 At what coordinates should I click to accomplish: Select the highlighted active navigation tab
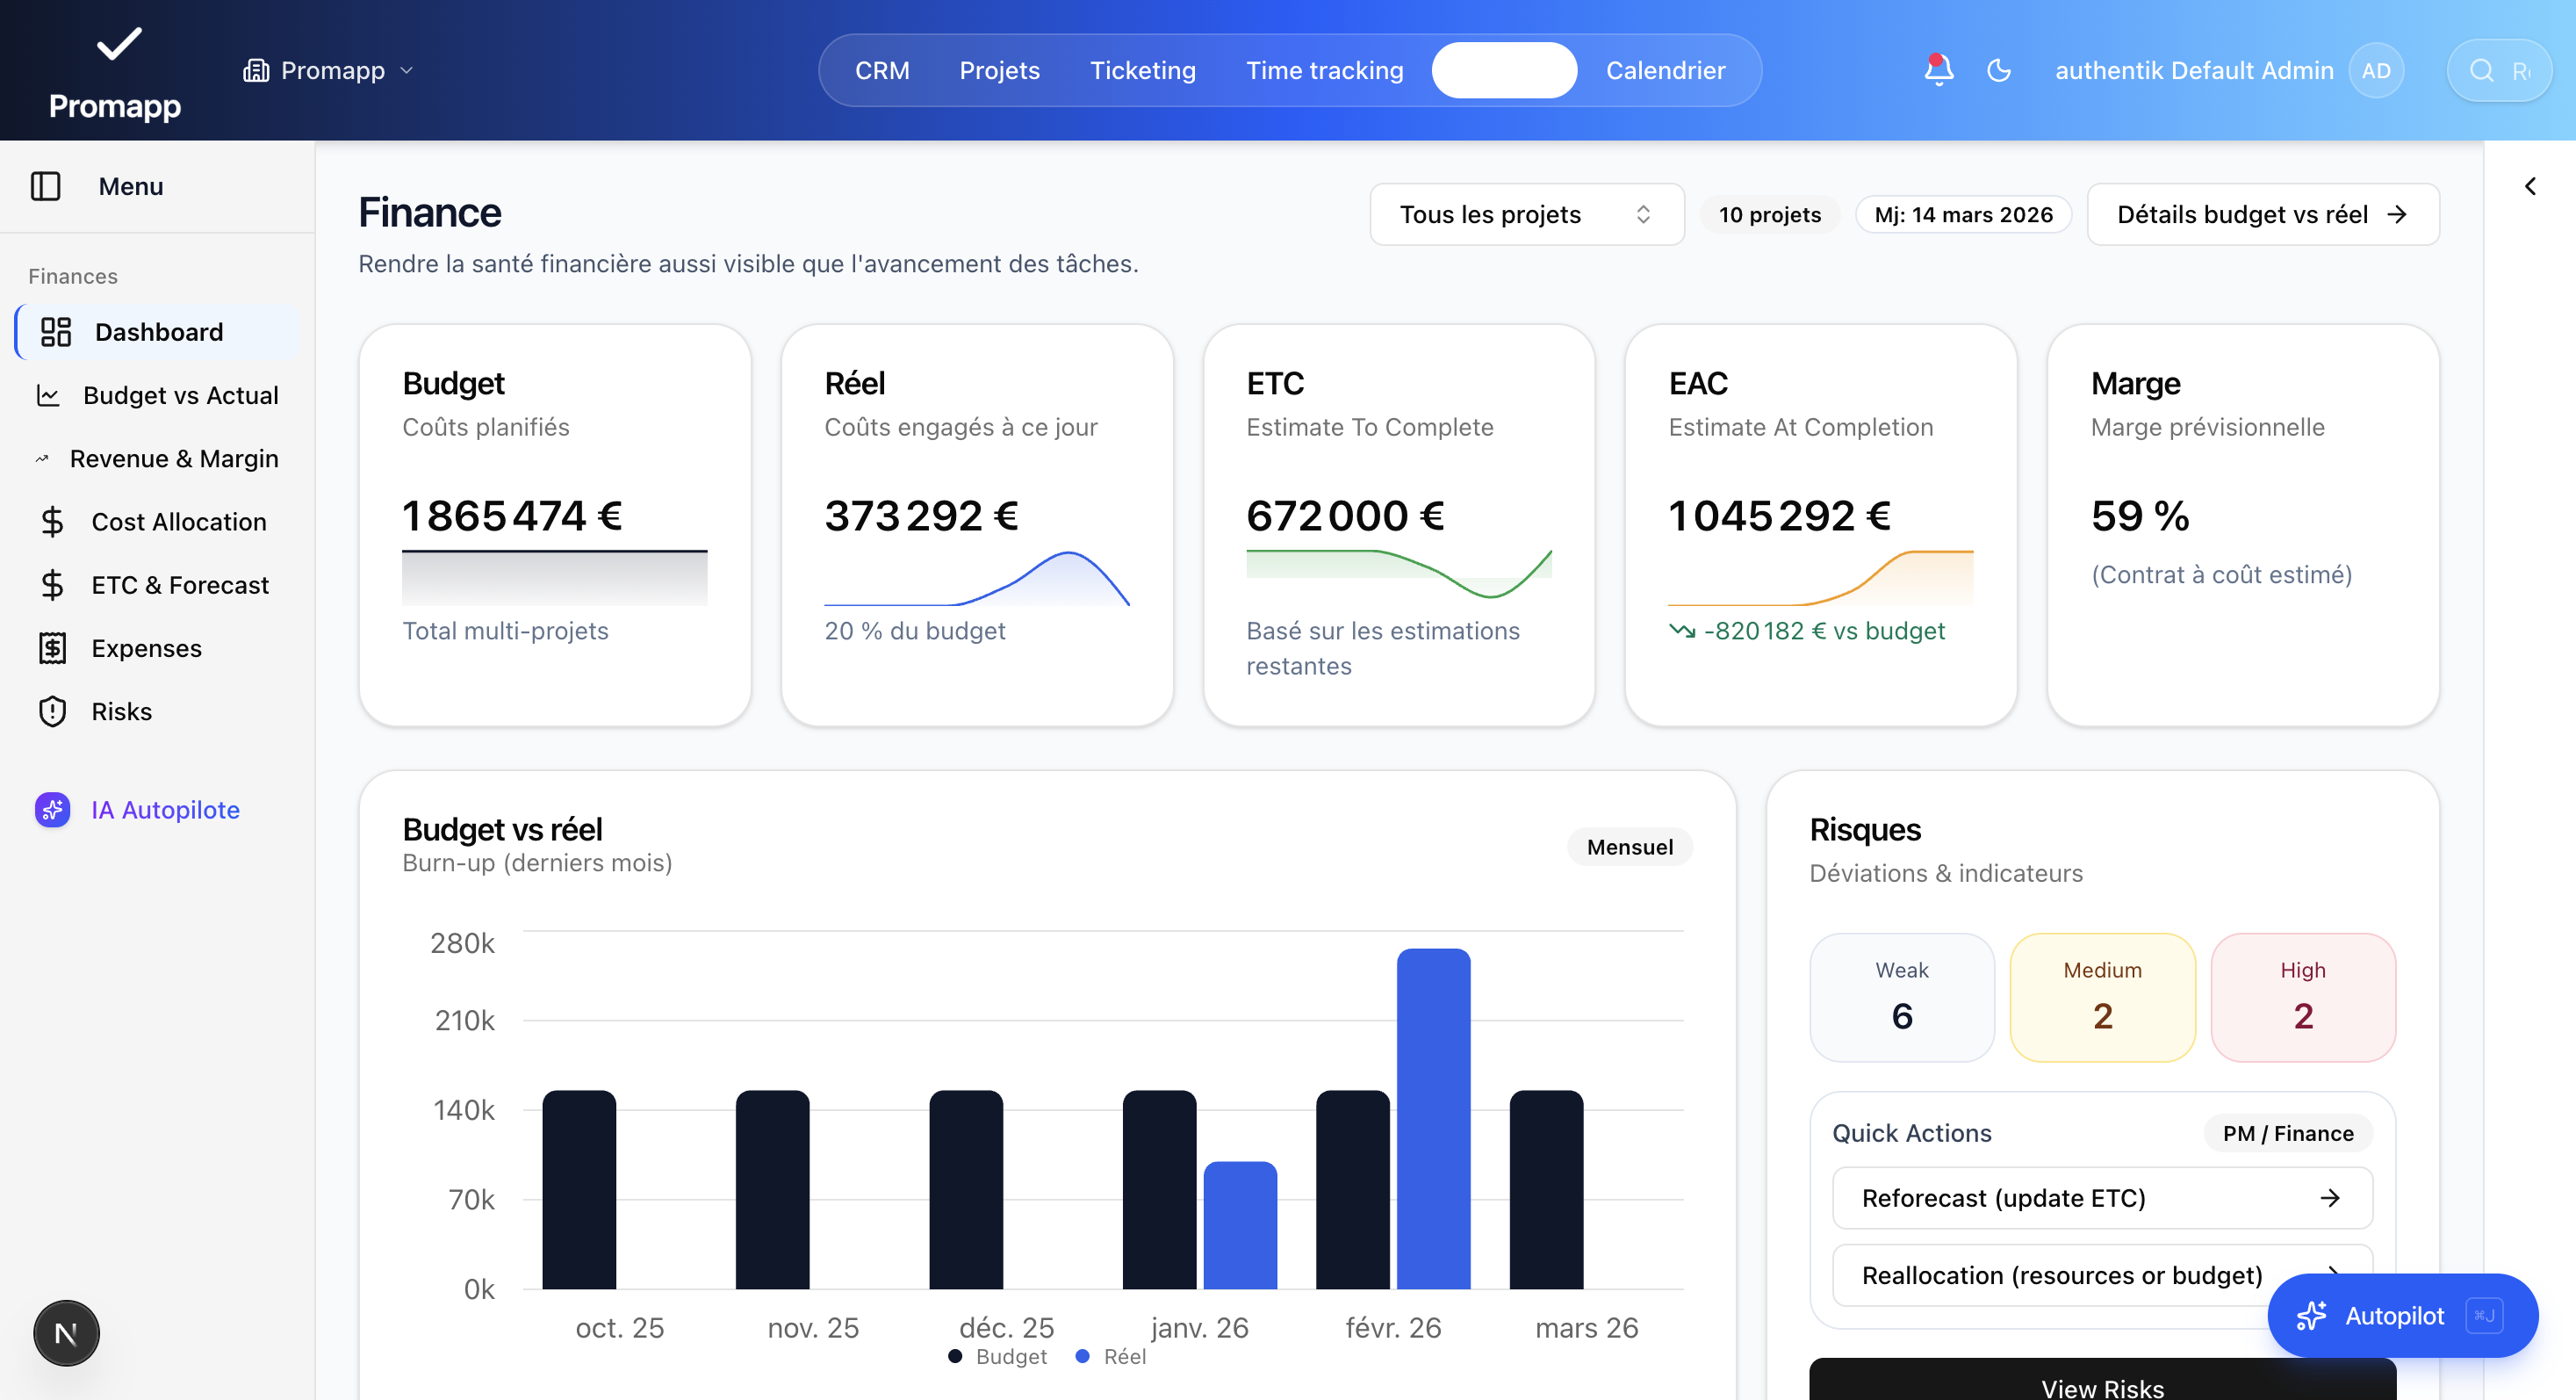pos(1504,70)
